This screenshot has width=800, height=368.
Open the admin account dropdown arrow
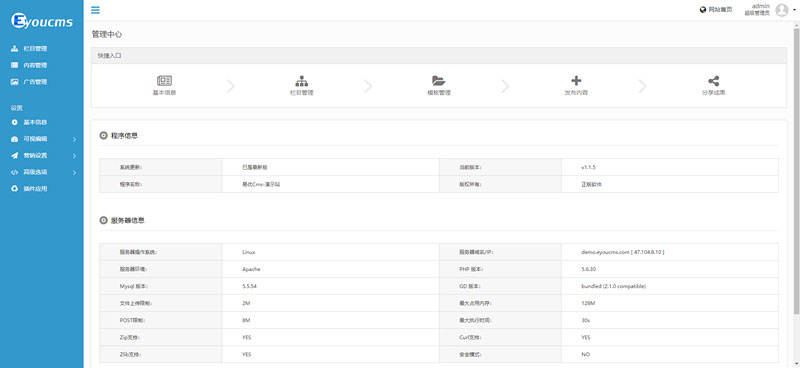795,10
